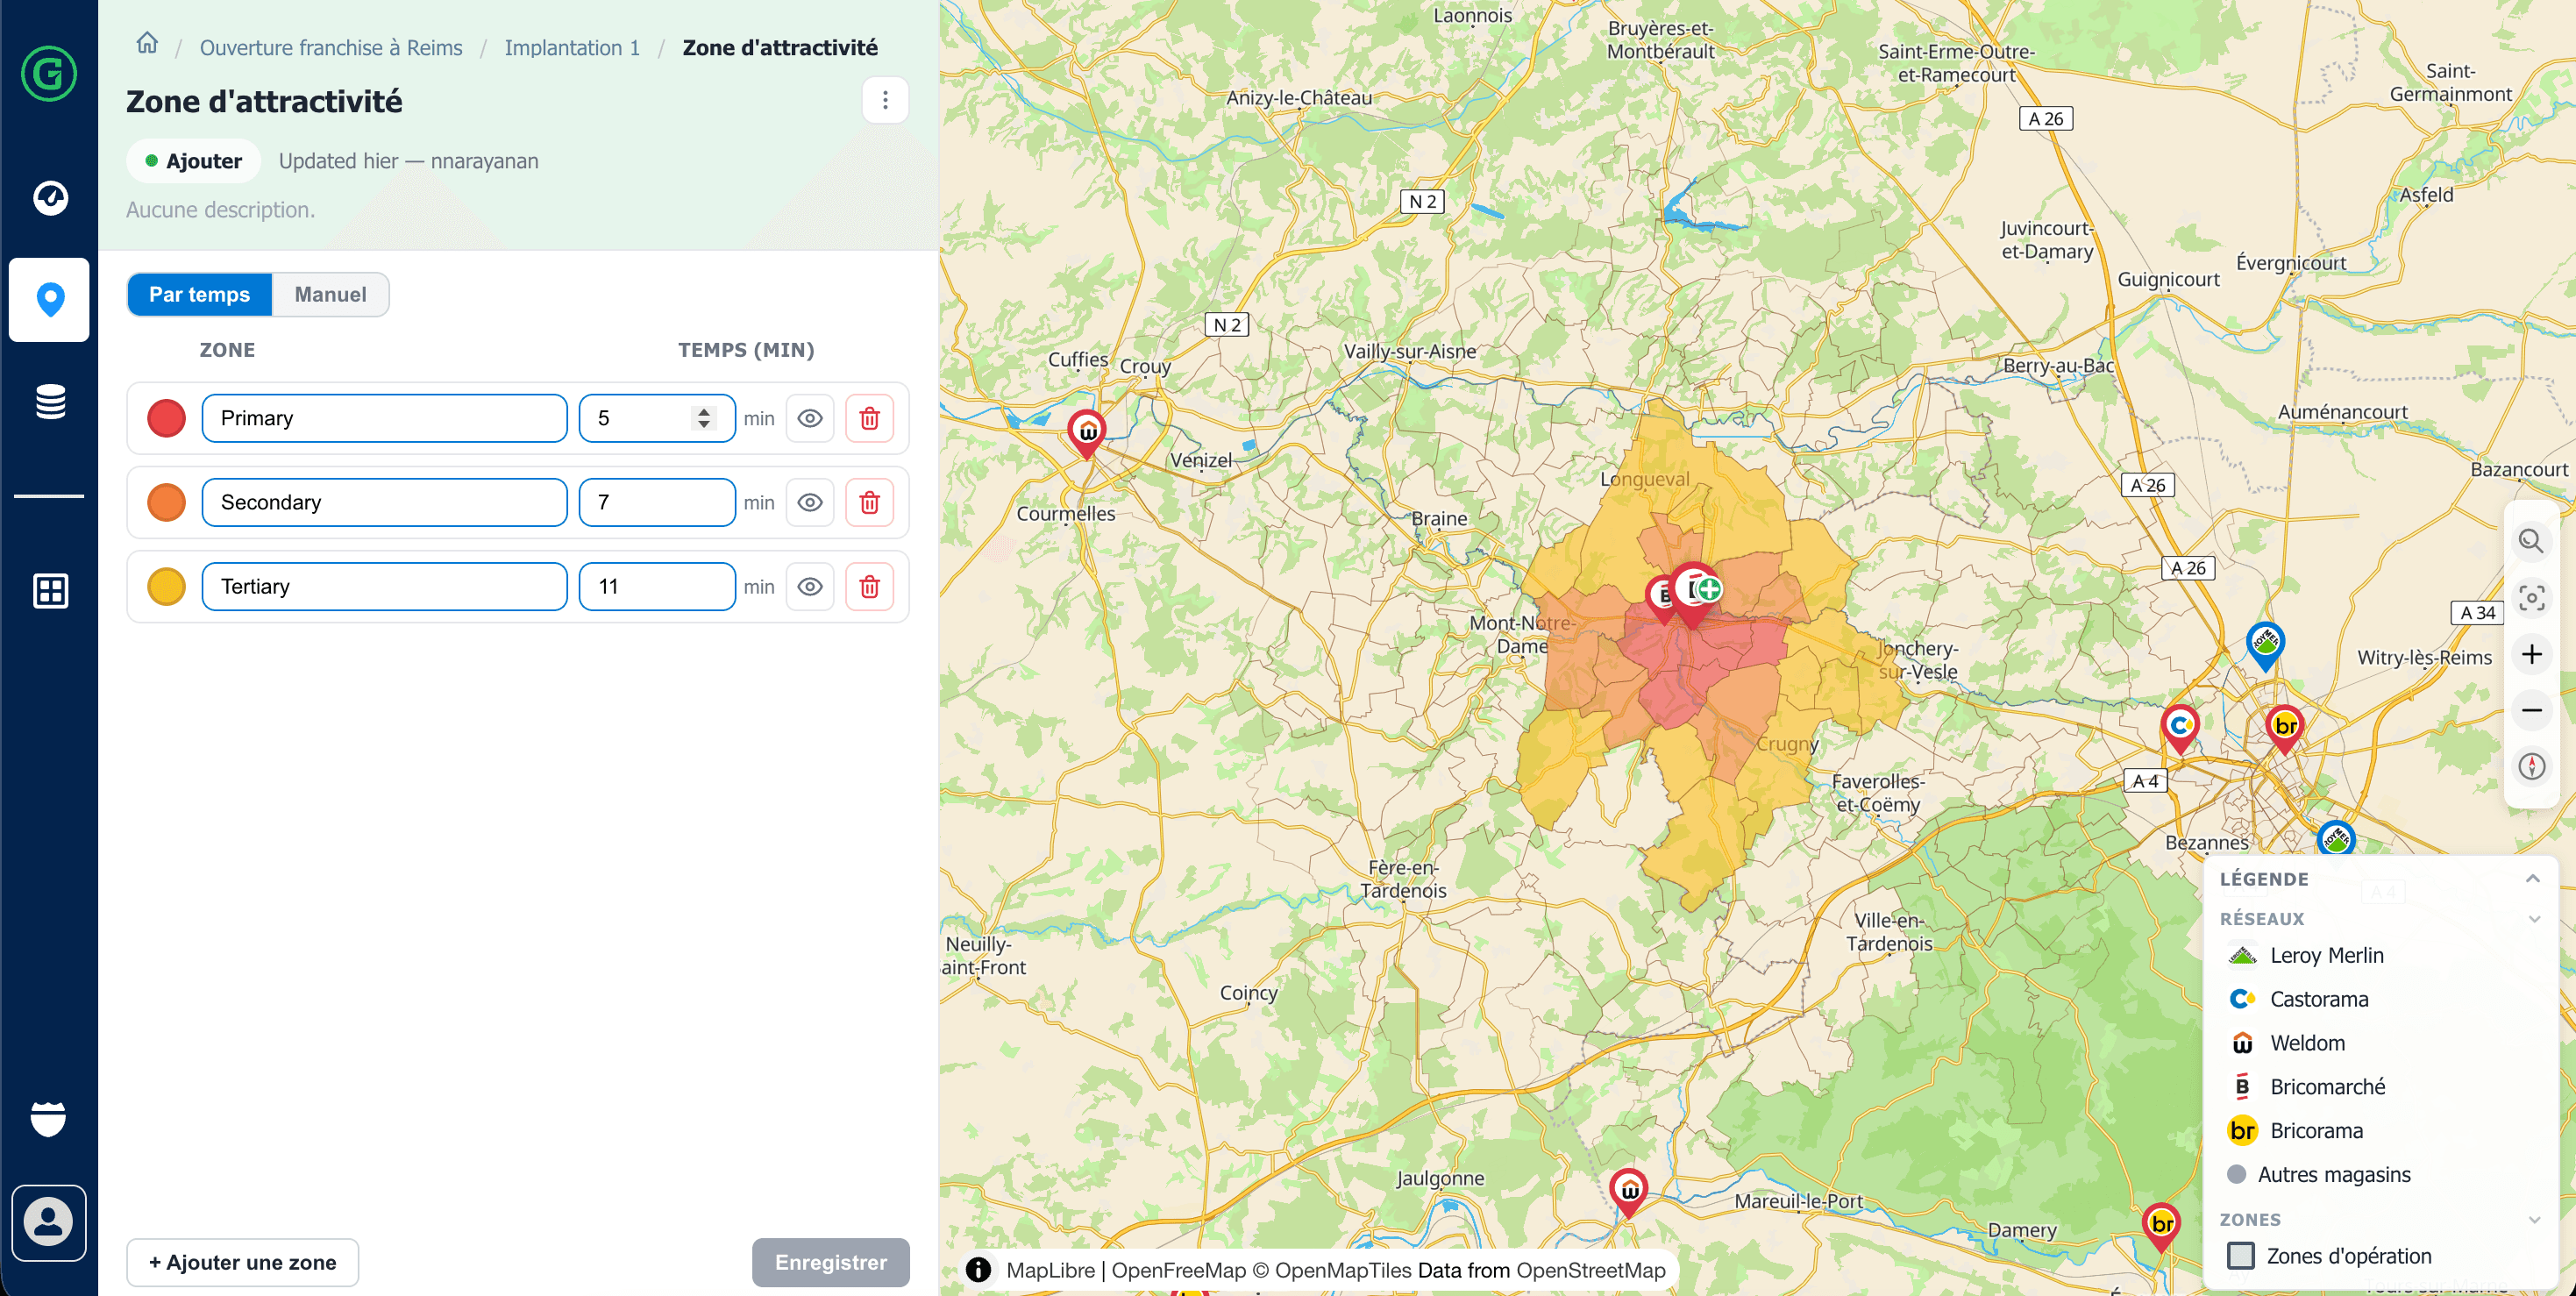Delete the Primary zone row
Image resolution: width=2576 pixels, height=1296 pixels.
(869, 418)
